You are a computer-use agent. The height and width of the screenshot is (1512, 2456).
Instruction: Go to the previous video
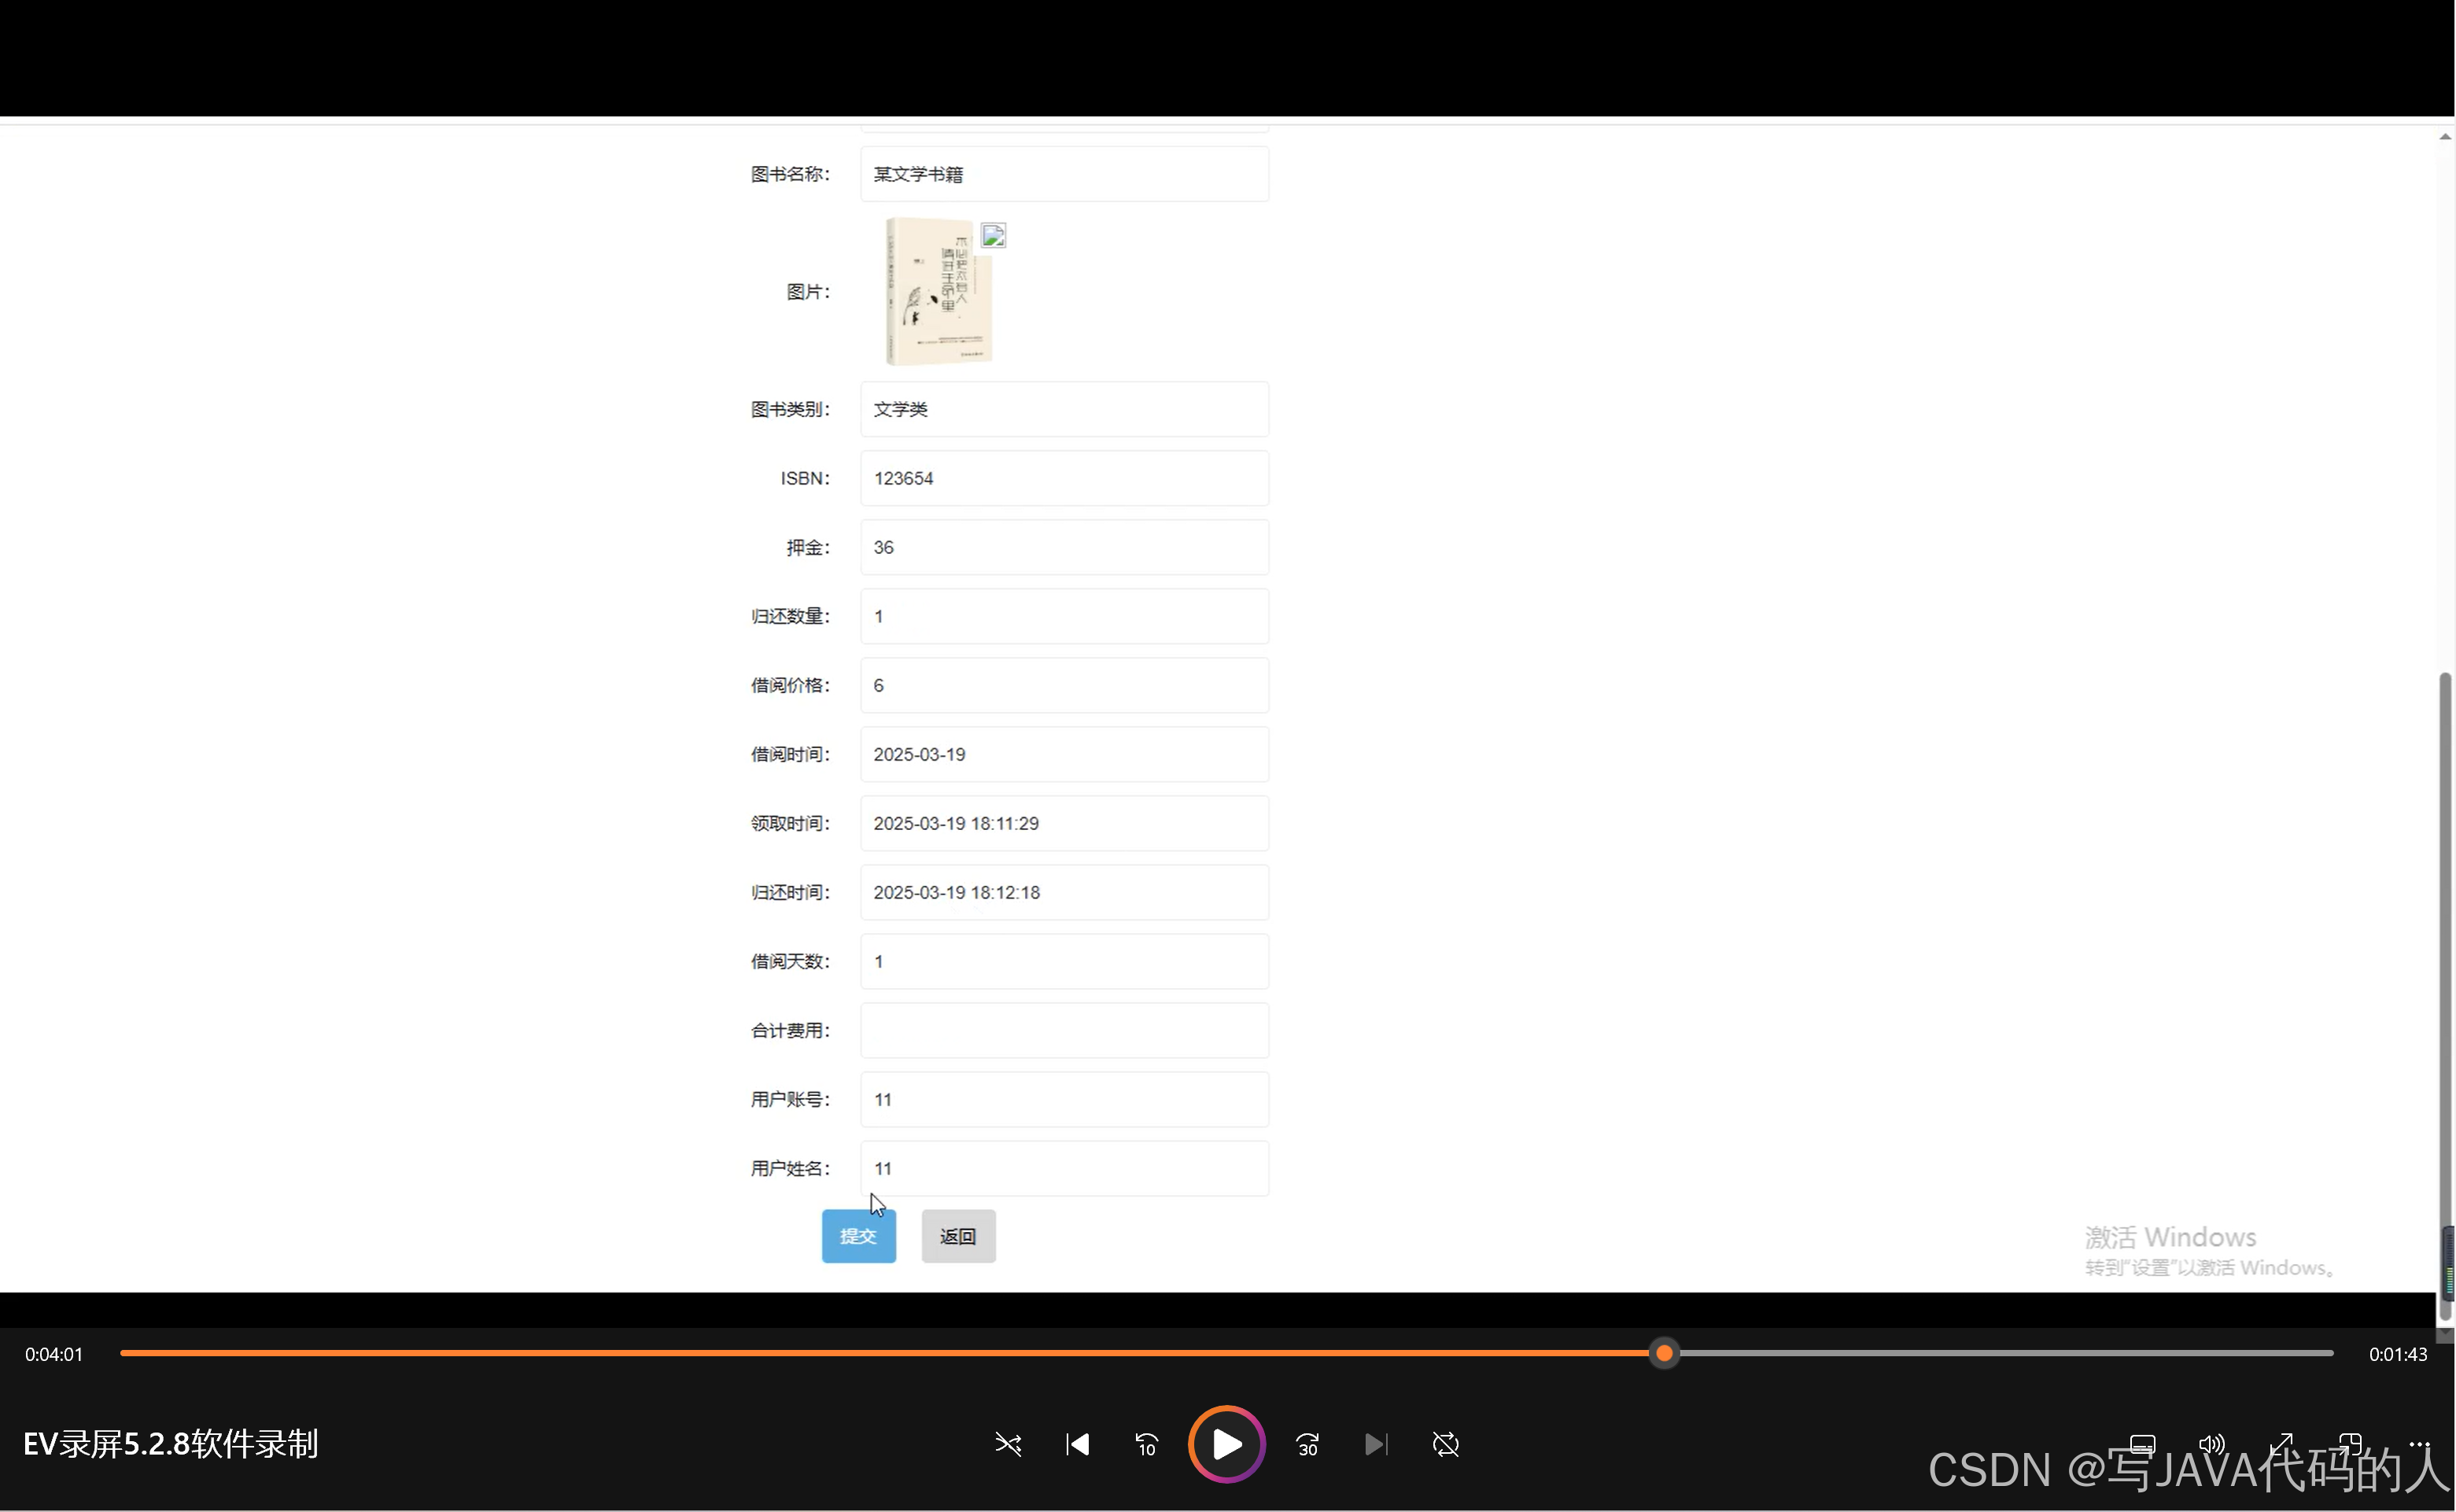(x=1077, y=1444)
